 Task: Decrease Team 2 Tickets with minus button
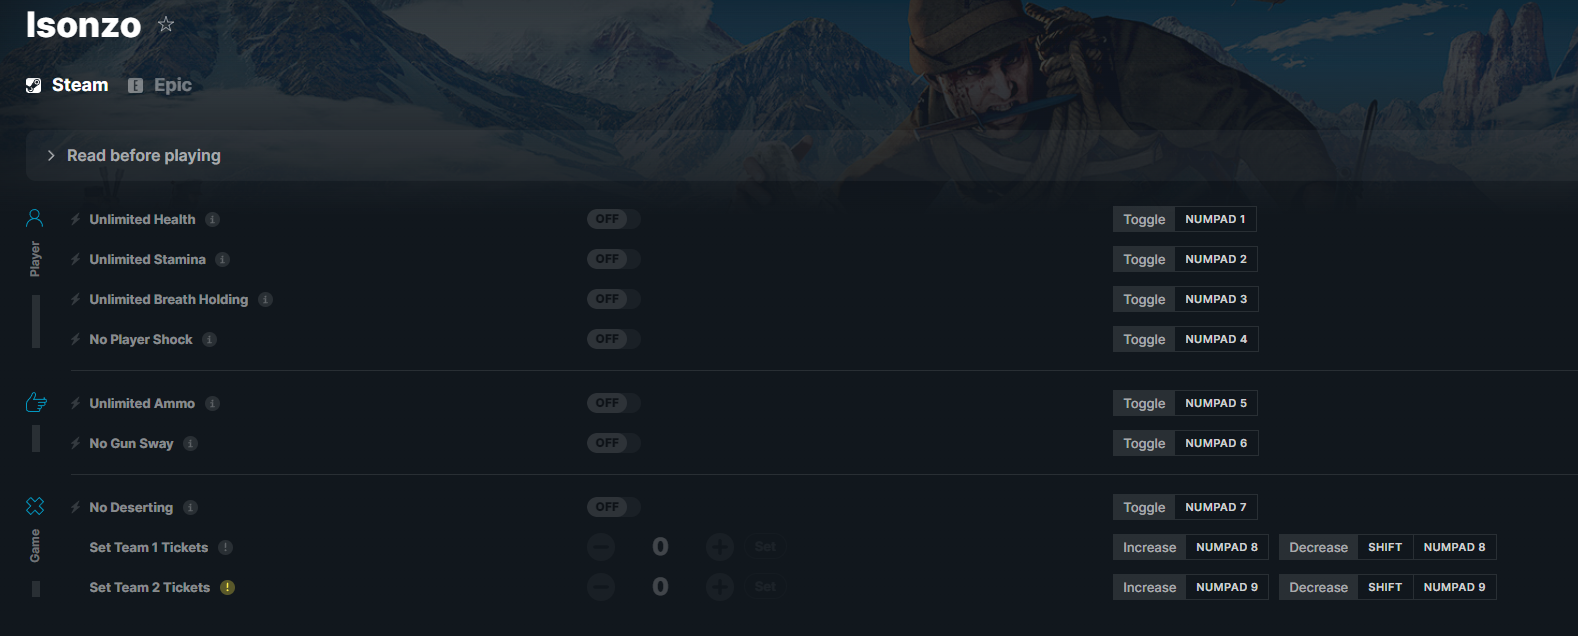tap(601, 587)
